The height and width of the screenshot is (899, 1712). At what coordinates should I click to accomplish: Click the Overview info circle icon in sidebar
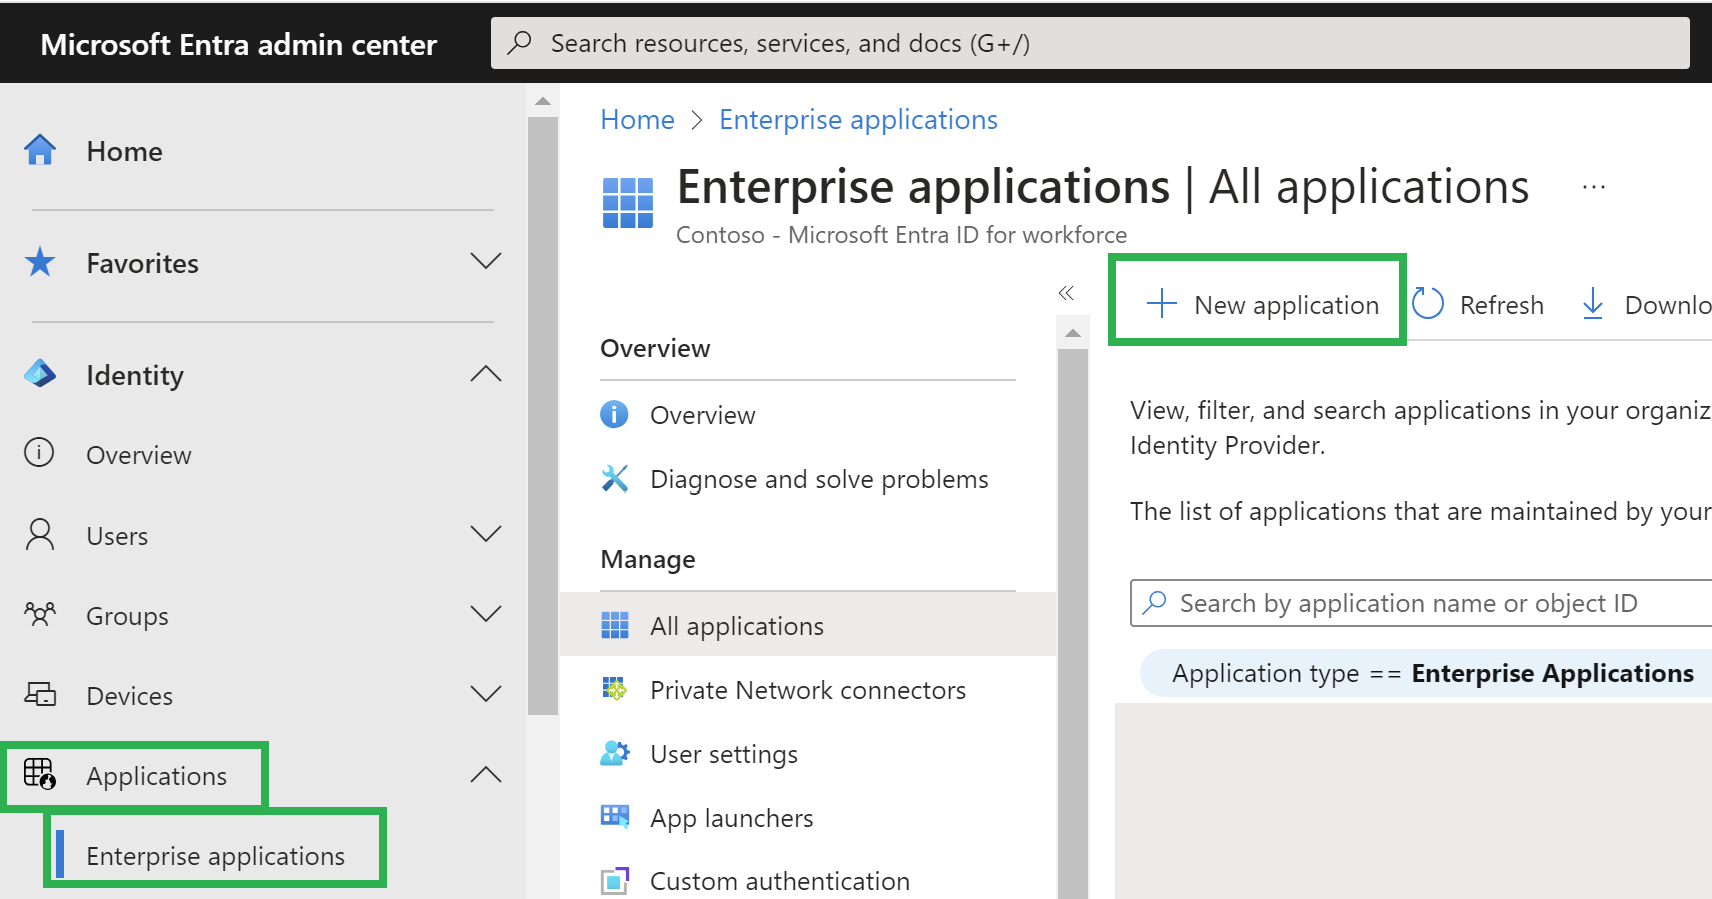click(x=39, y=453)
